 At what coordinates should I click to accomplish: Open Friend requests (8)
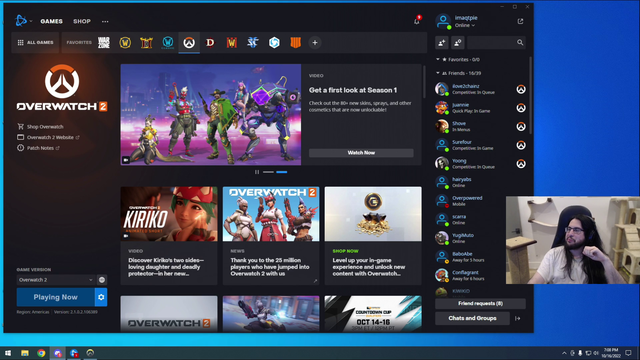pos(480,304)
